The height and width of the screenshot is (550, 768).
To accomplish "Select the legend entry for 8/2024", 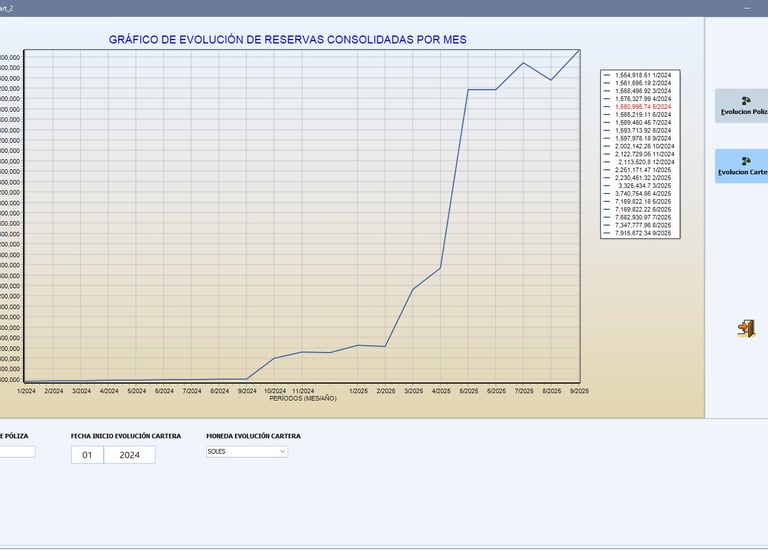I will (638, 130).
